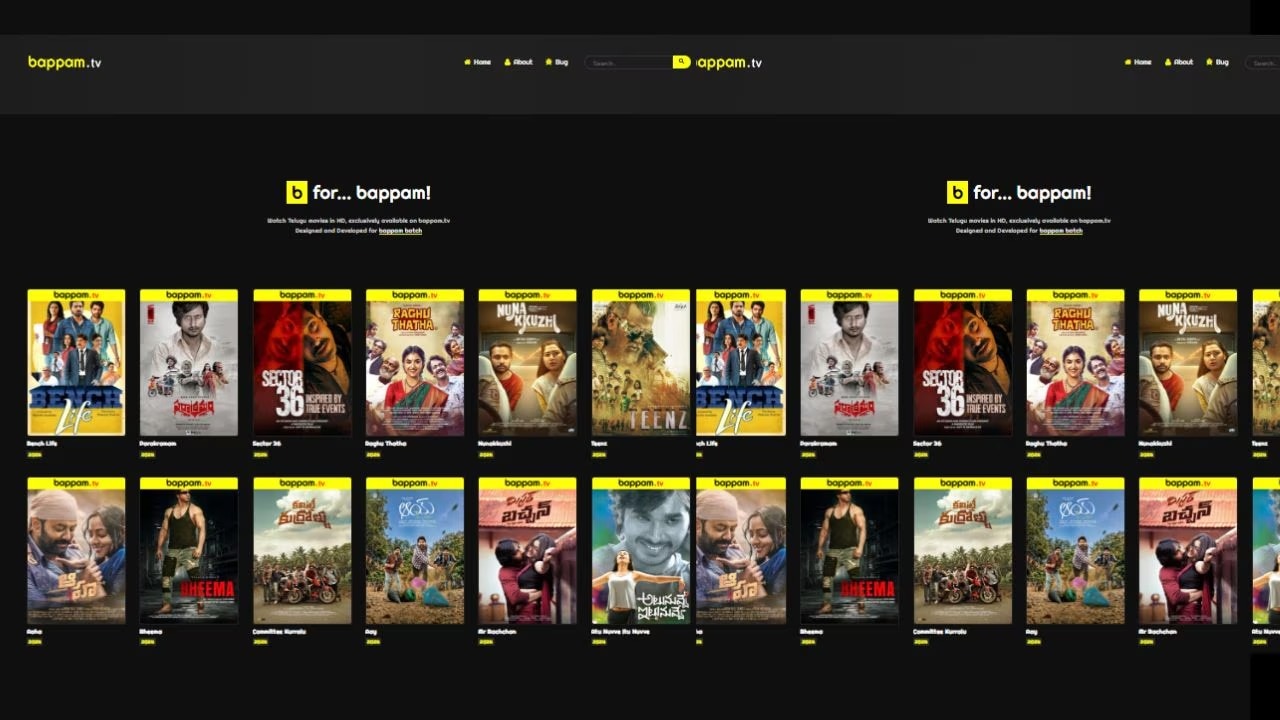
Task: Open the Bug menu item in the right navbar
Action: (1217, 62)
